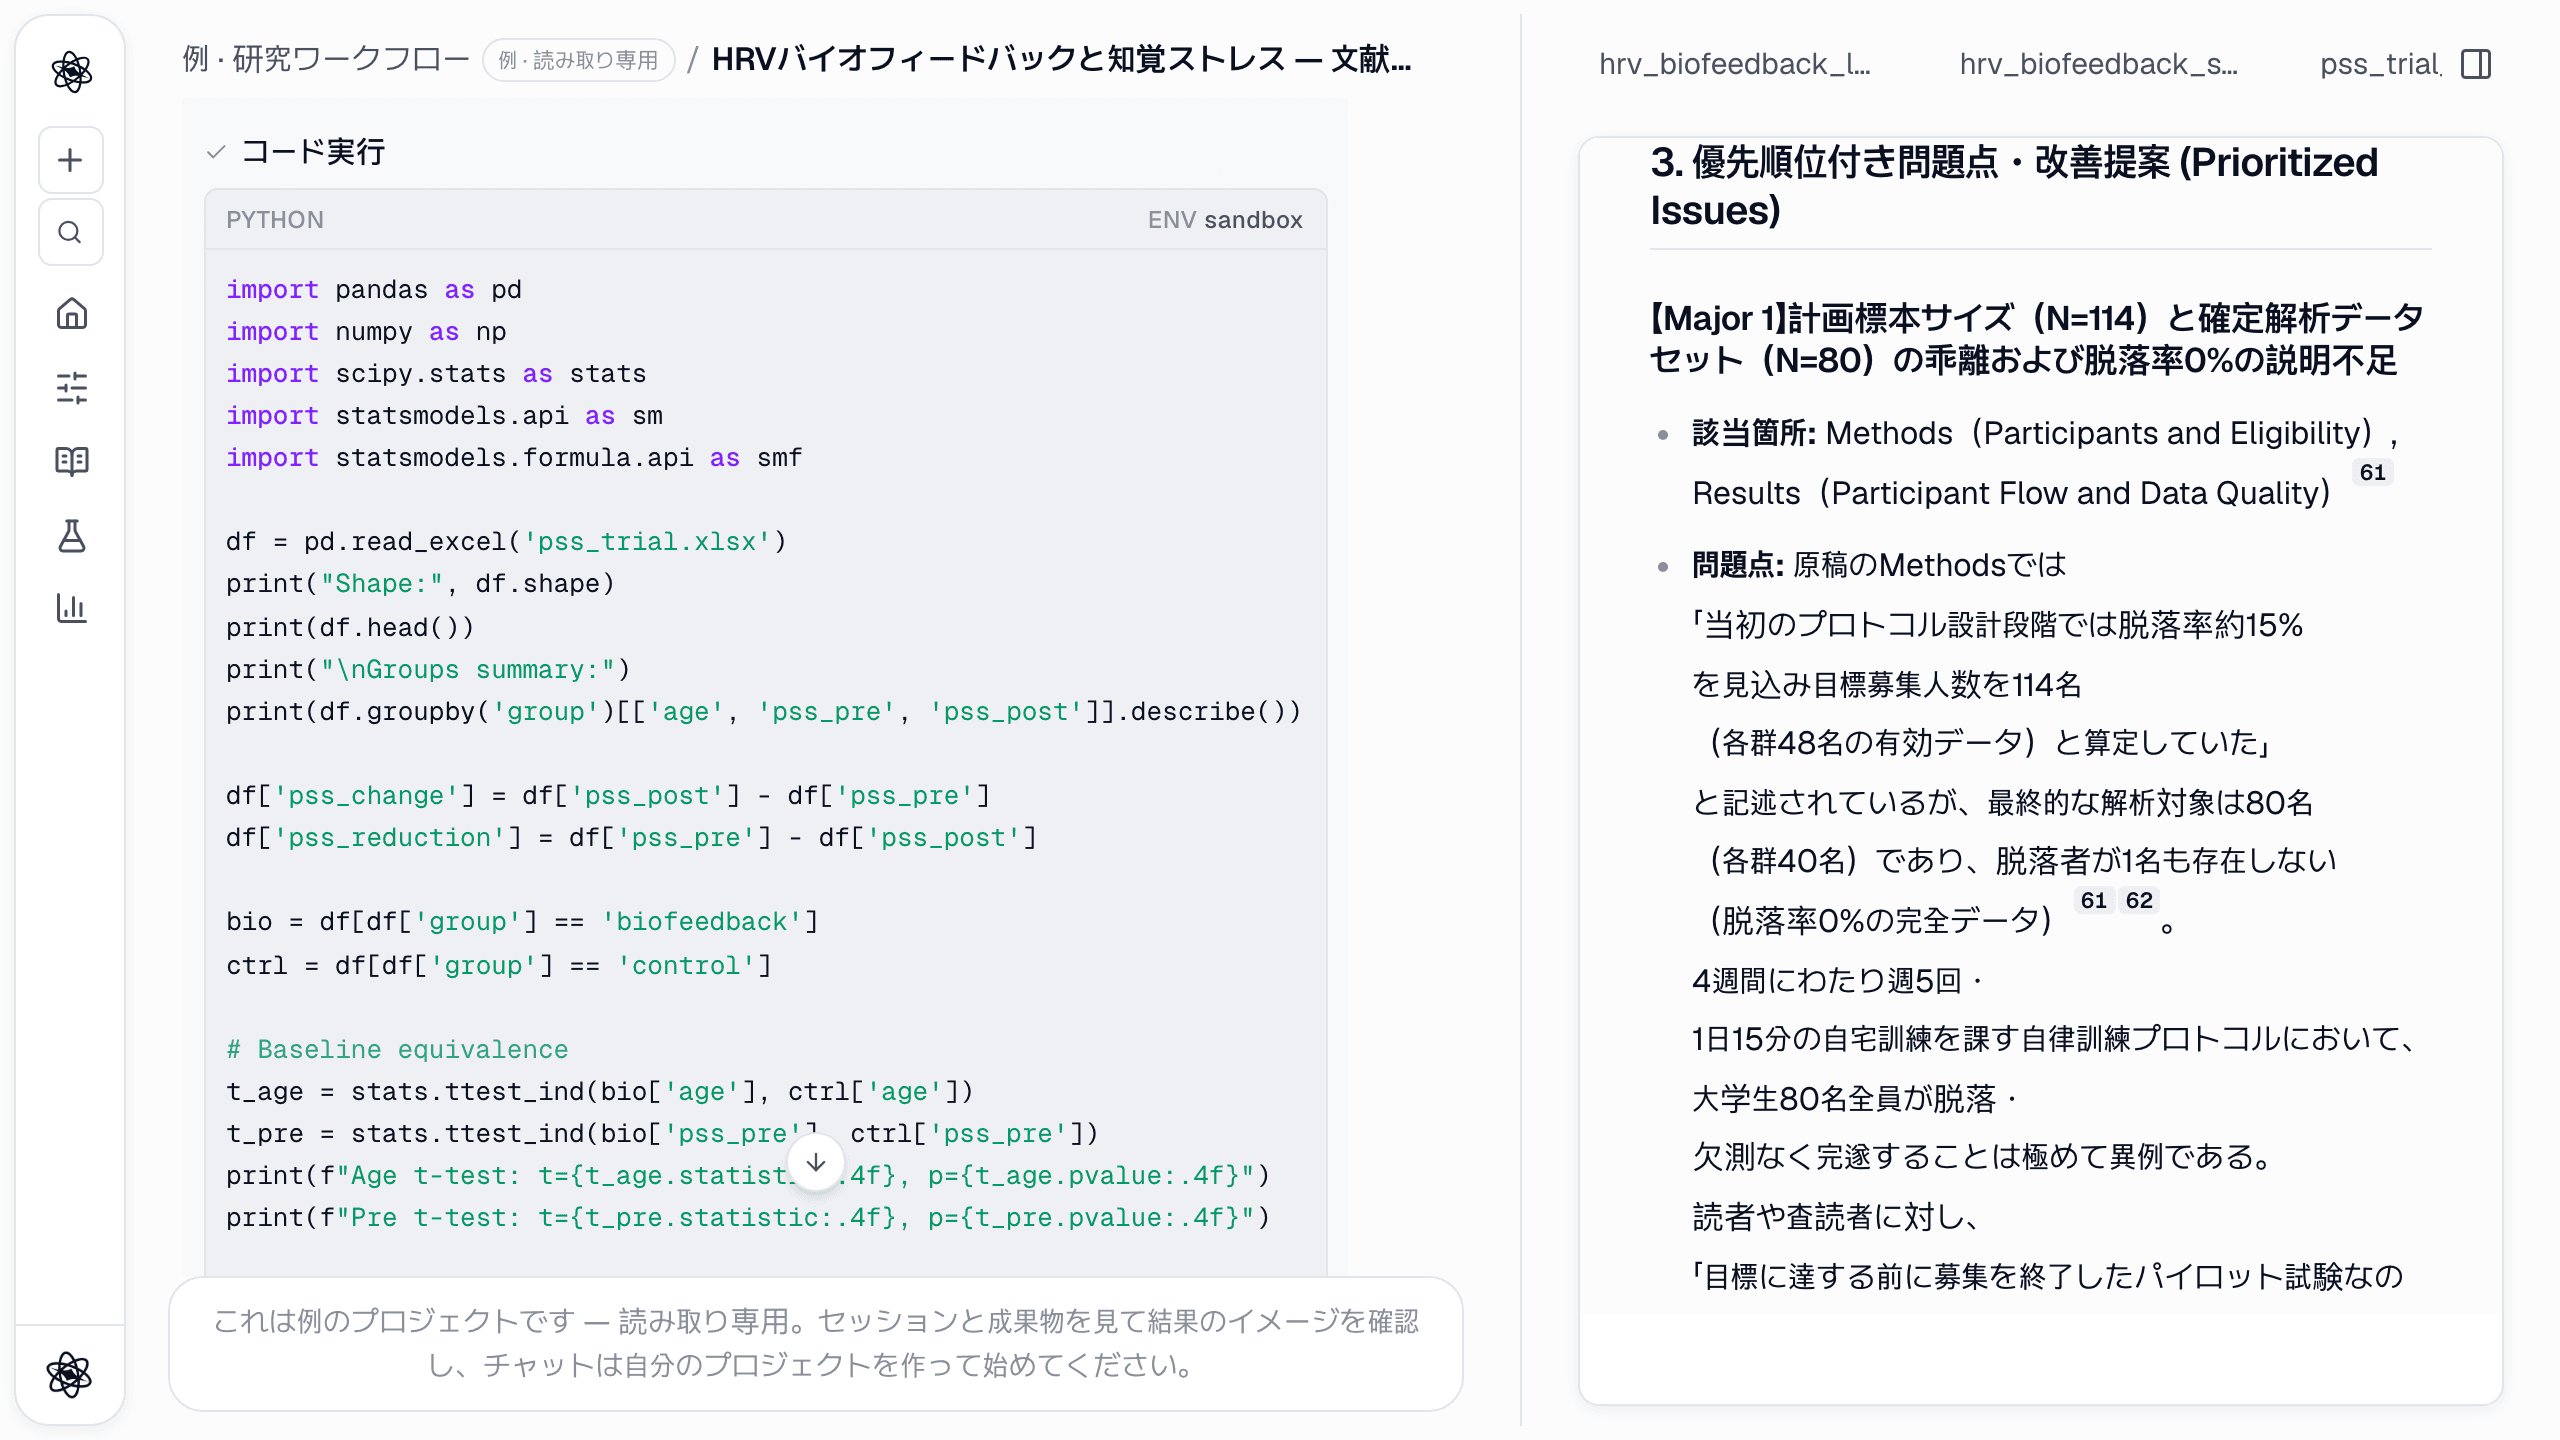Open search with magnifier icon
2560x1440 pixels.
(x=70, y=232)
